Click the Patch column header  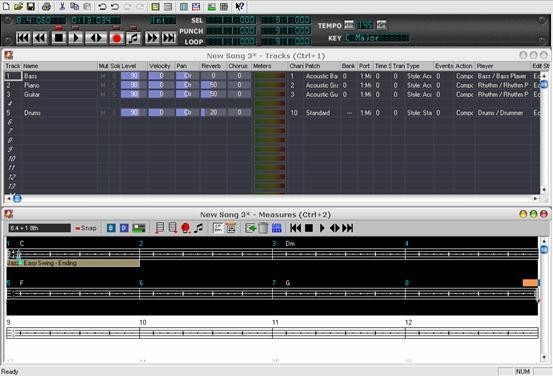point(321,66)
